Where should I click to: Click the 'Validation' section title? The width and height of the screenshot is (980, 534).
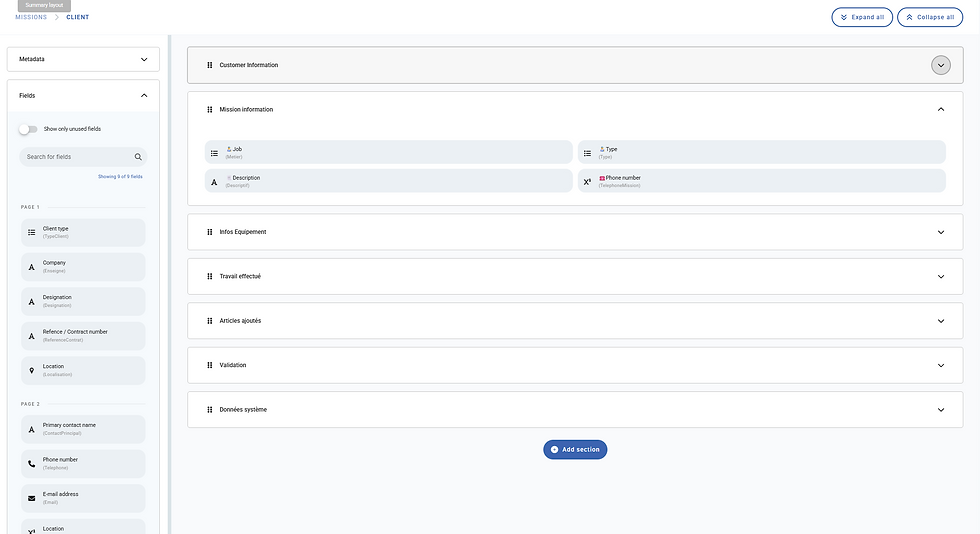[232, 365]
